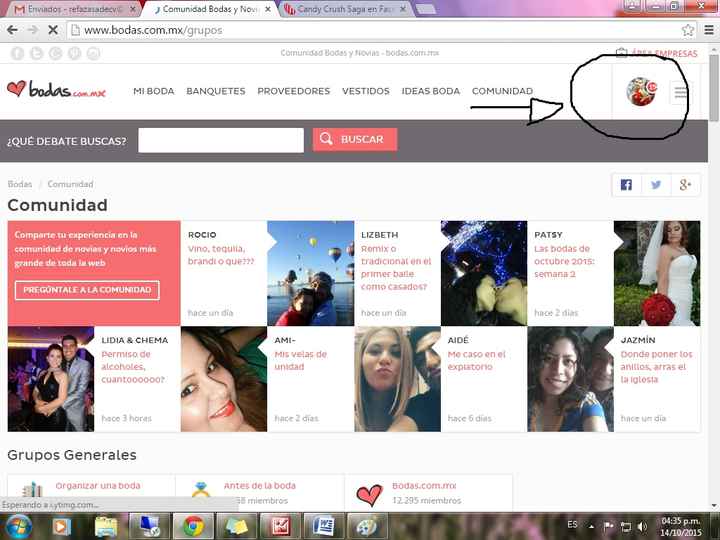This screenshot has width=720, height=540.
Task: Open the user profile avatar
Action: click(x=640, y=92)
